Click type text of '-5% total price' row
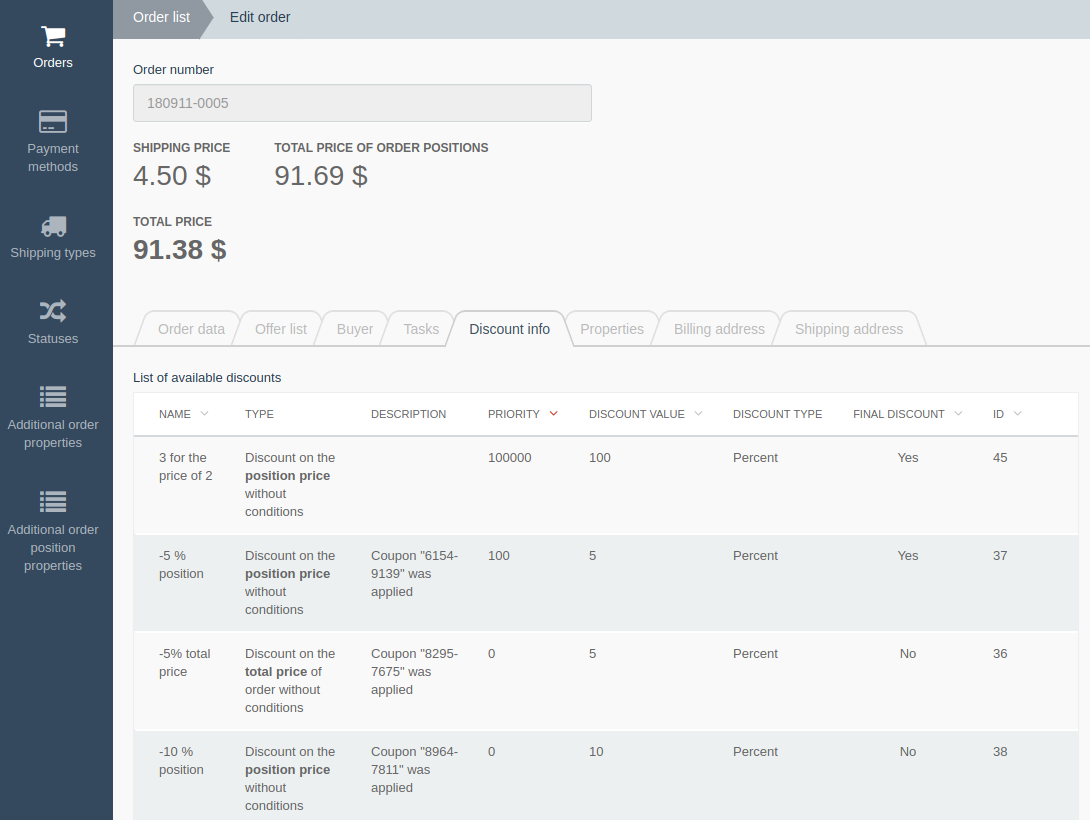 pos(290,681)
